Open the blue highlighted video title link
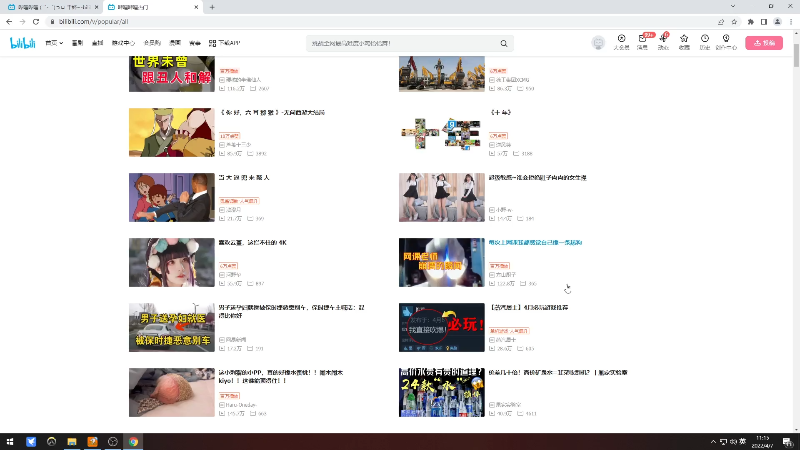 pos(535,243)
